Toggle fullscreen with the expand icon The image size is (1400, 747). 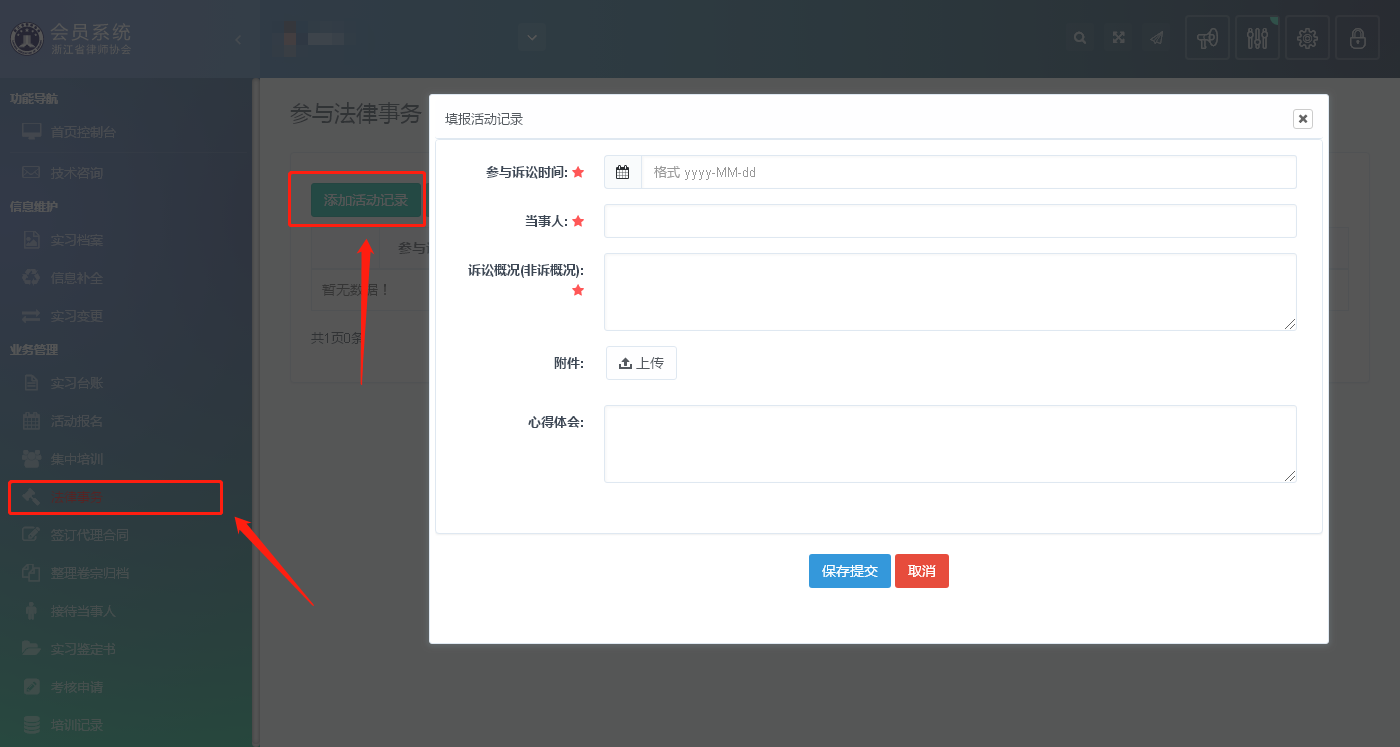[x=1119, y=38]
